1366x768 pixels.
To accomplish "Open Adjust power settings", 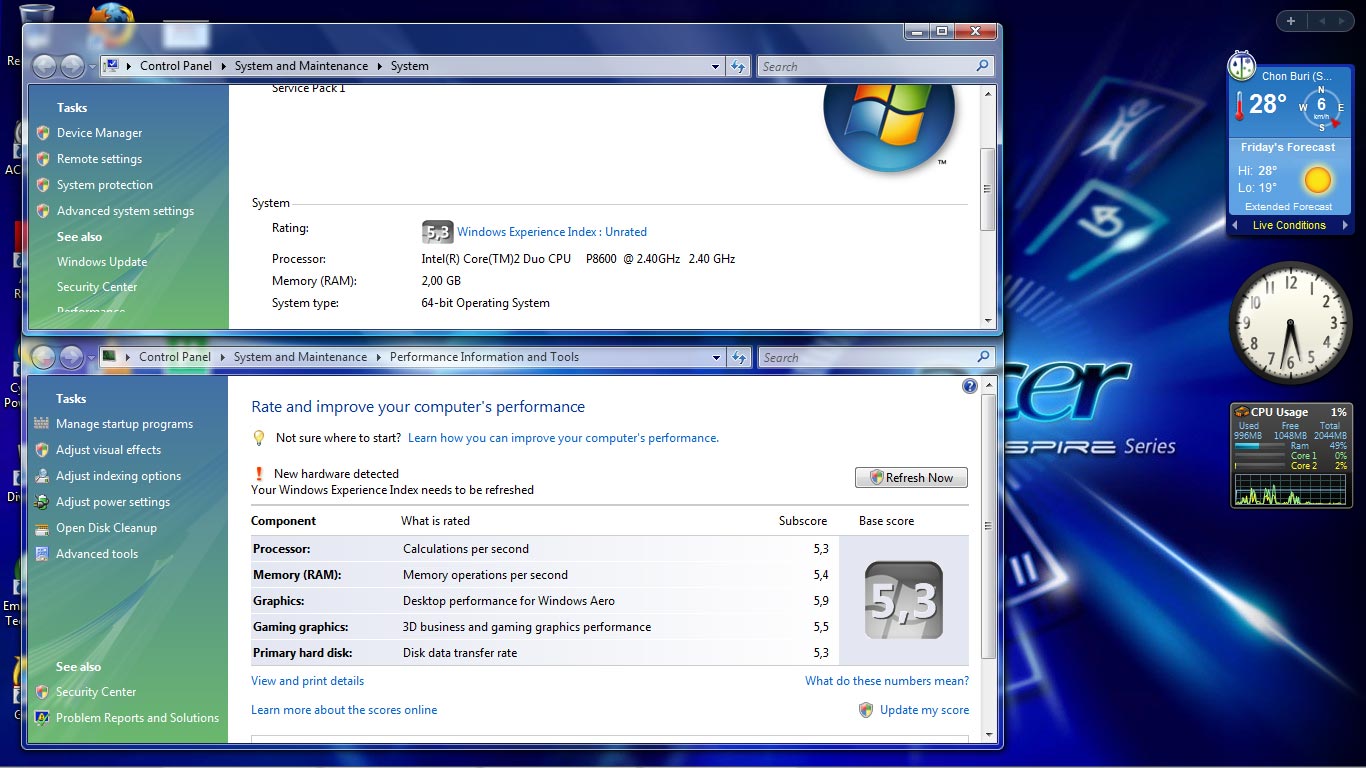I will tap(113, 502).
